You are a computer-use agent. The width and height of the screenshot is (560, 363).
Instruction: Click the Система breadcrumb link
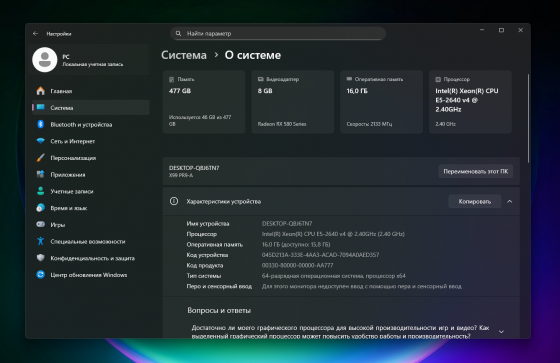(184, 55)
